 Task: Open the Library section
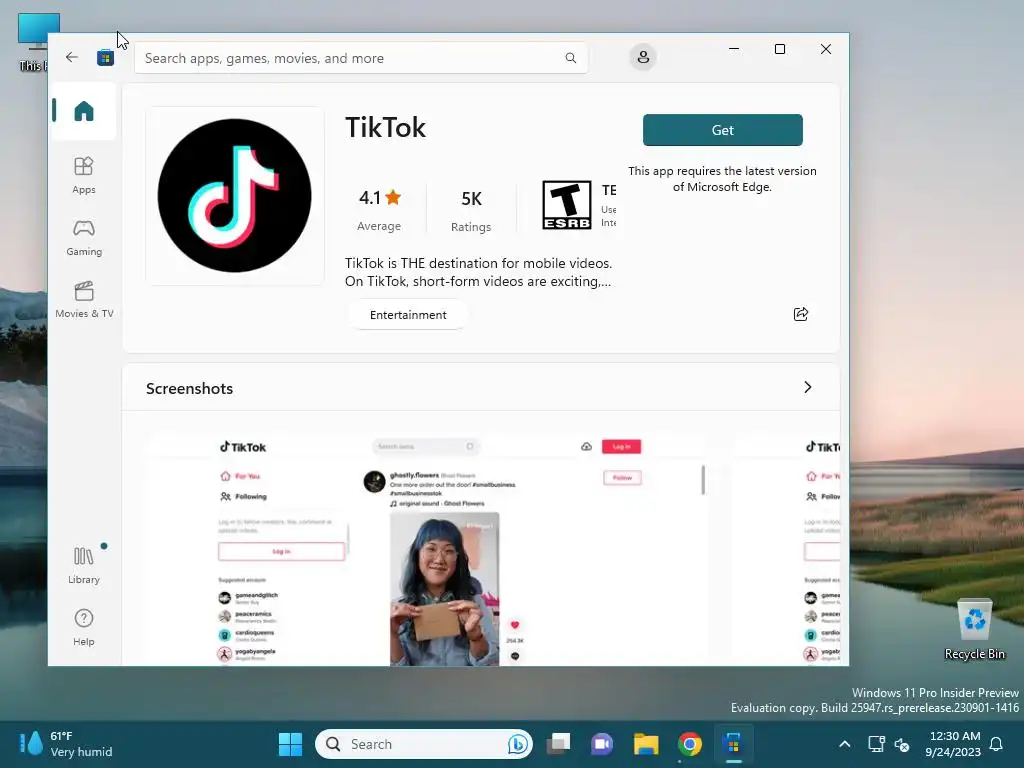[x=84, y=566]
